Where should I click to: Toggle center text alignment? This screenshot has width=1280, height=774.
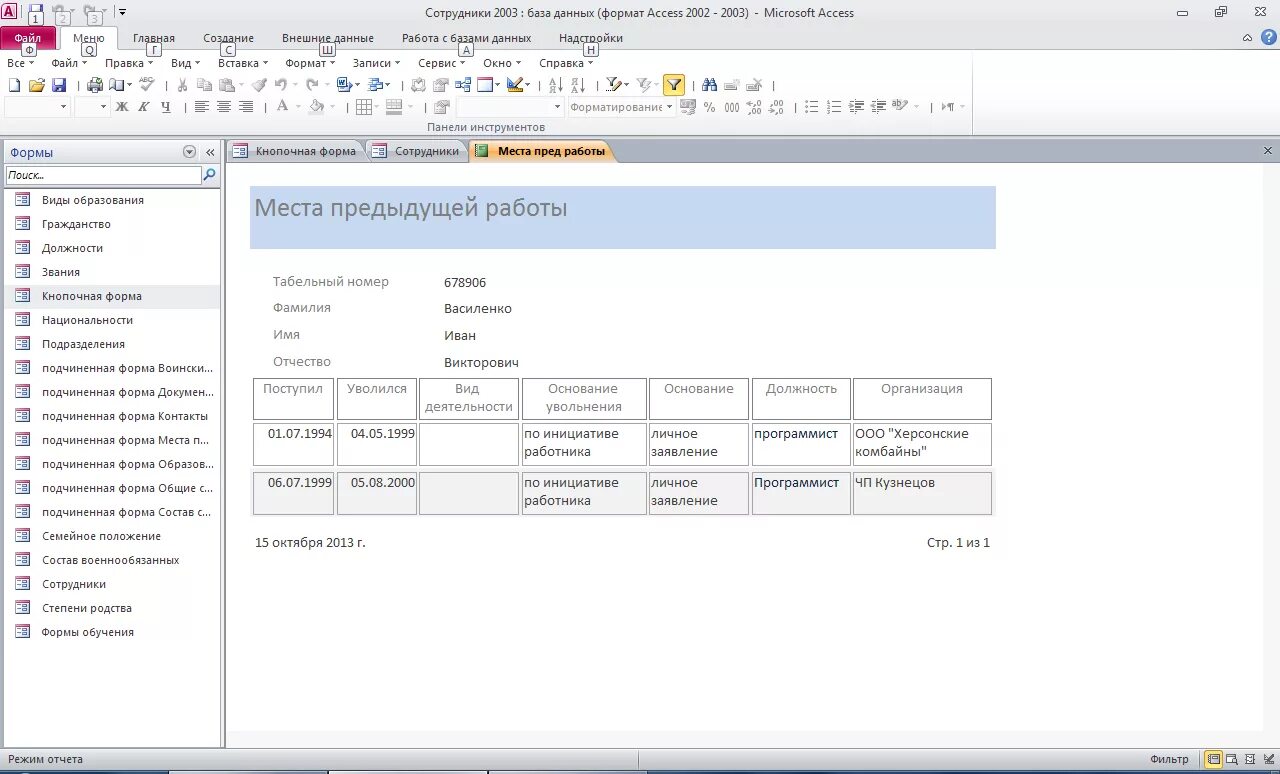pyautogui.click(x=224, y=107)
